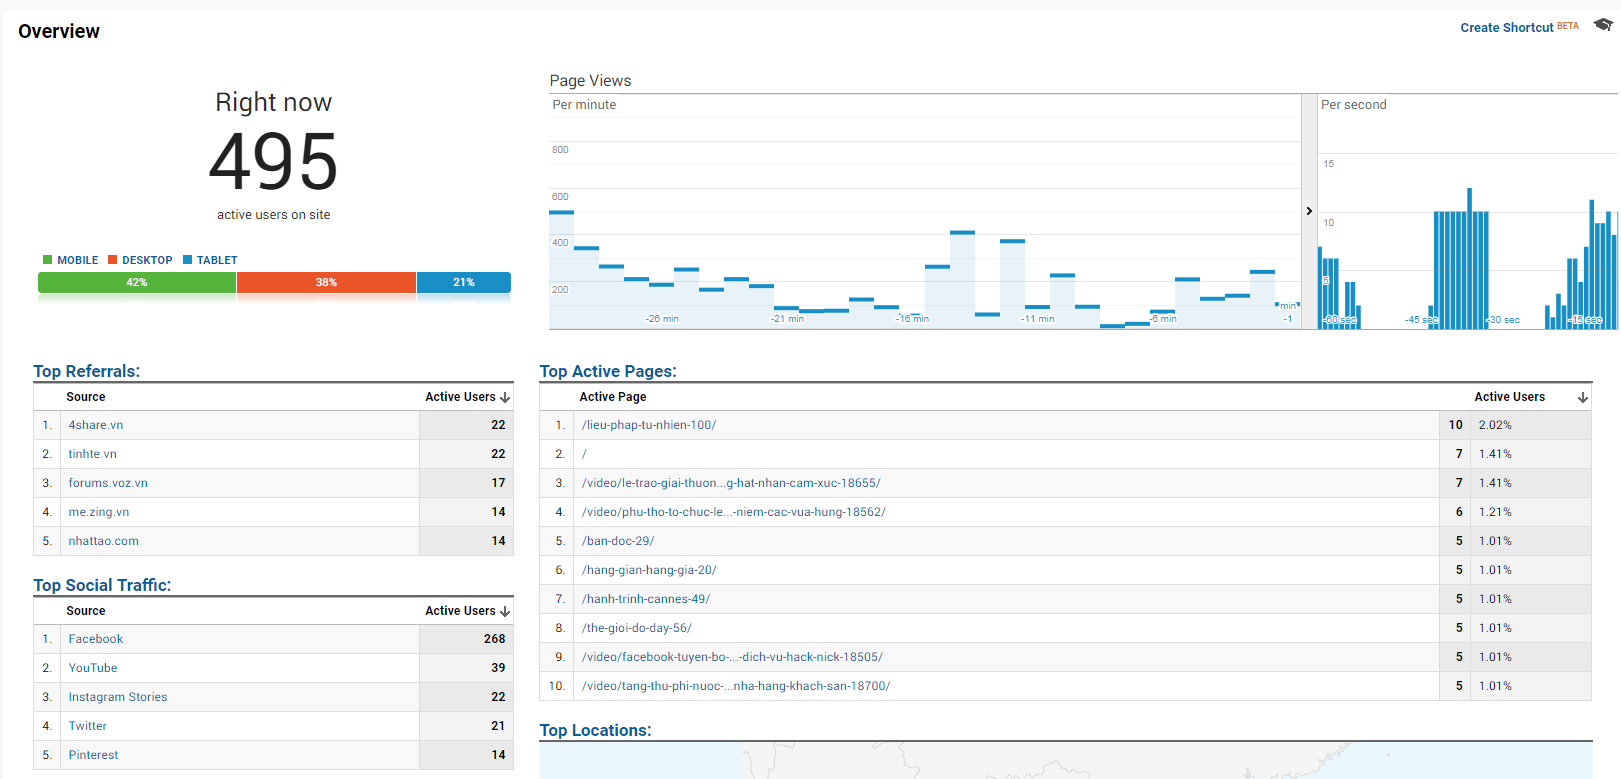Click the -26 min marker on per-minute chart

pyautogui.click(x=662, y=319)
